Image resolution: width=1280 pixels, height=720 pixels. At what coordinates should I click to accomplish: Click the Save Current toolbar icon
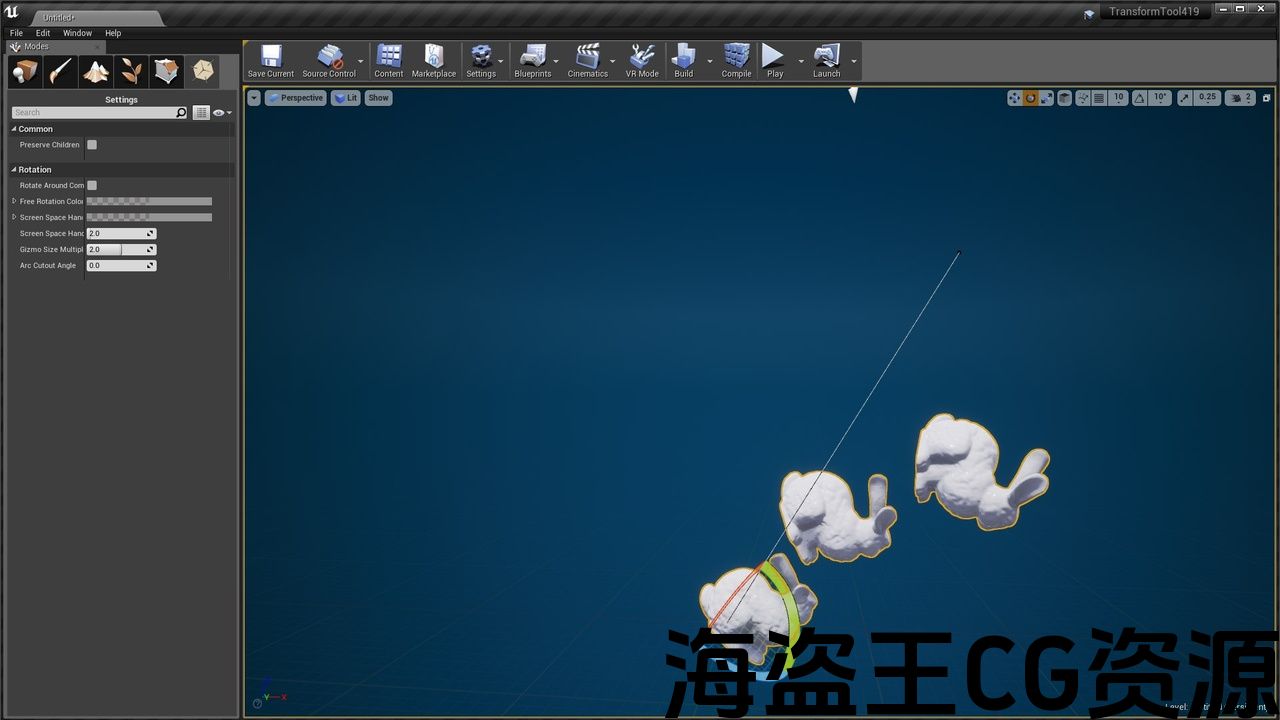[x=271, y=61]
